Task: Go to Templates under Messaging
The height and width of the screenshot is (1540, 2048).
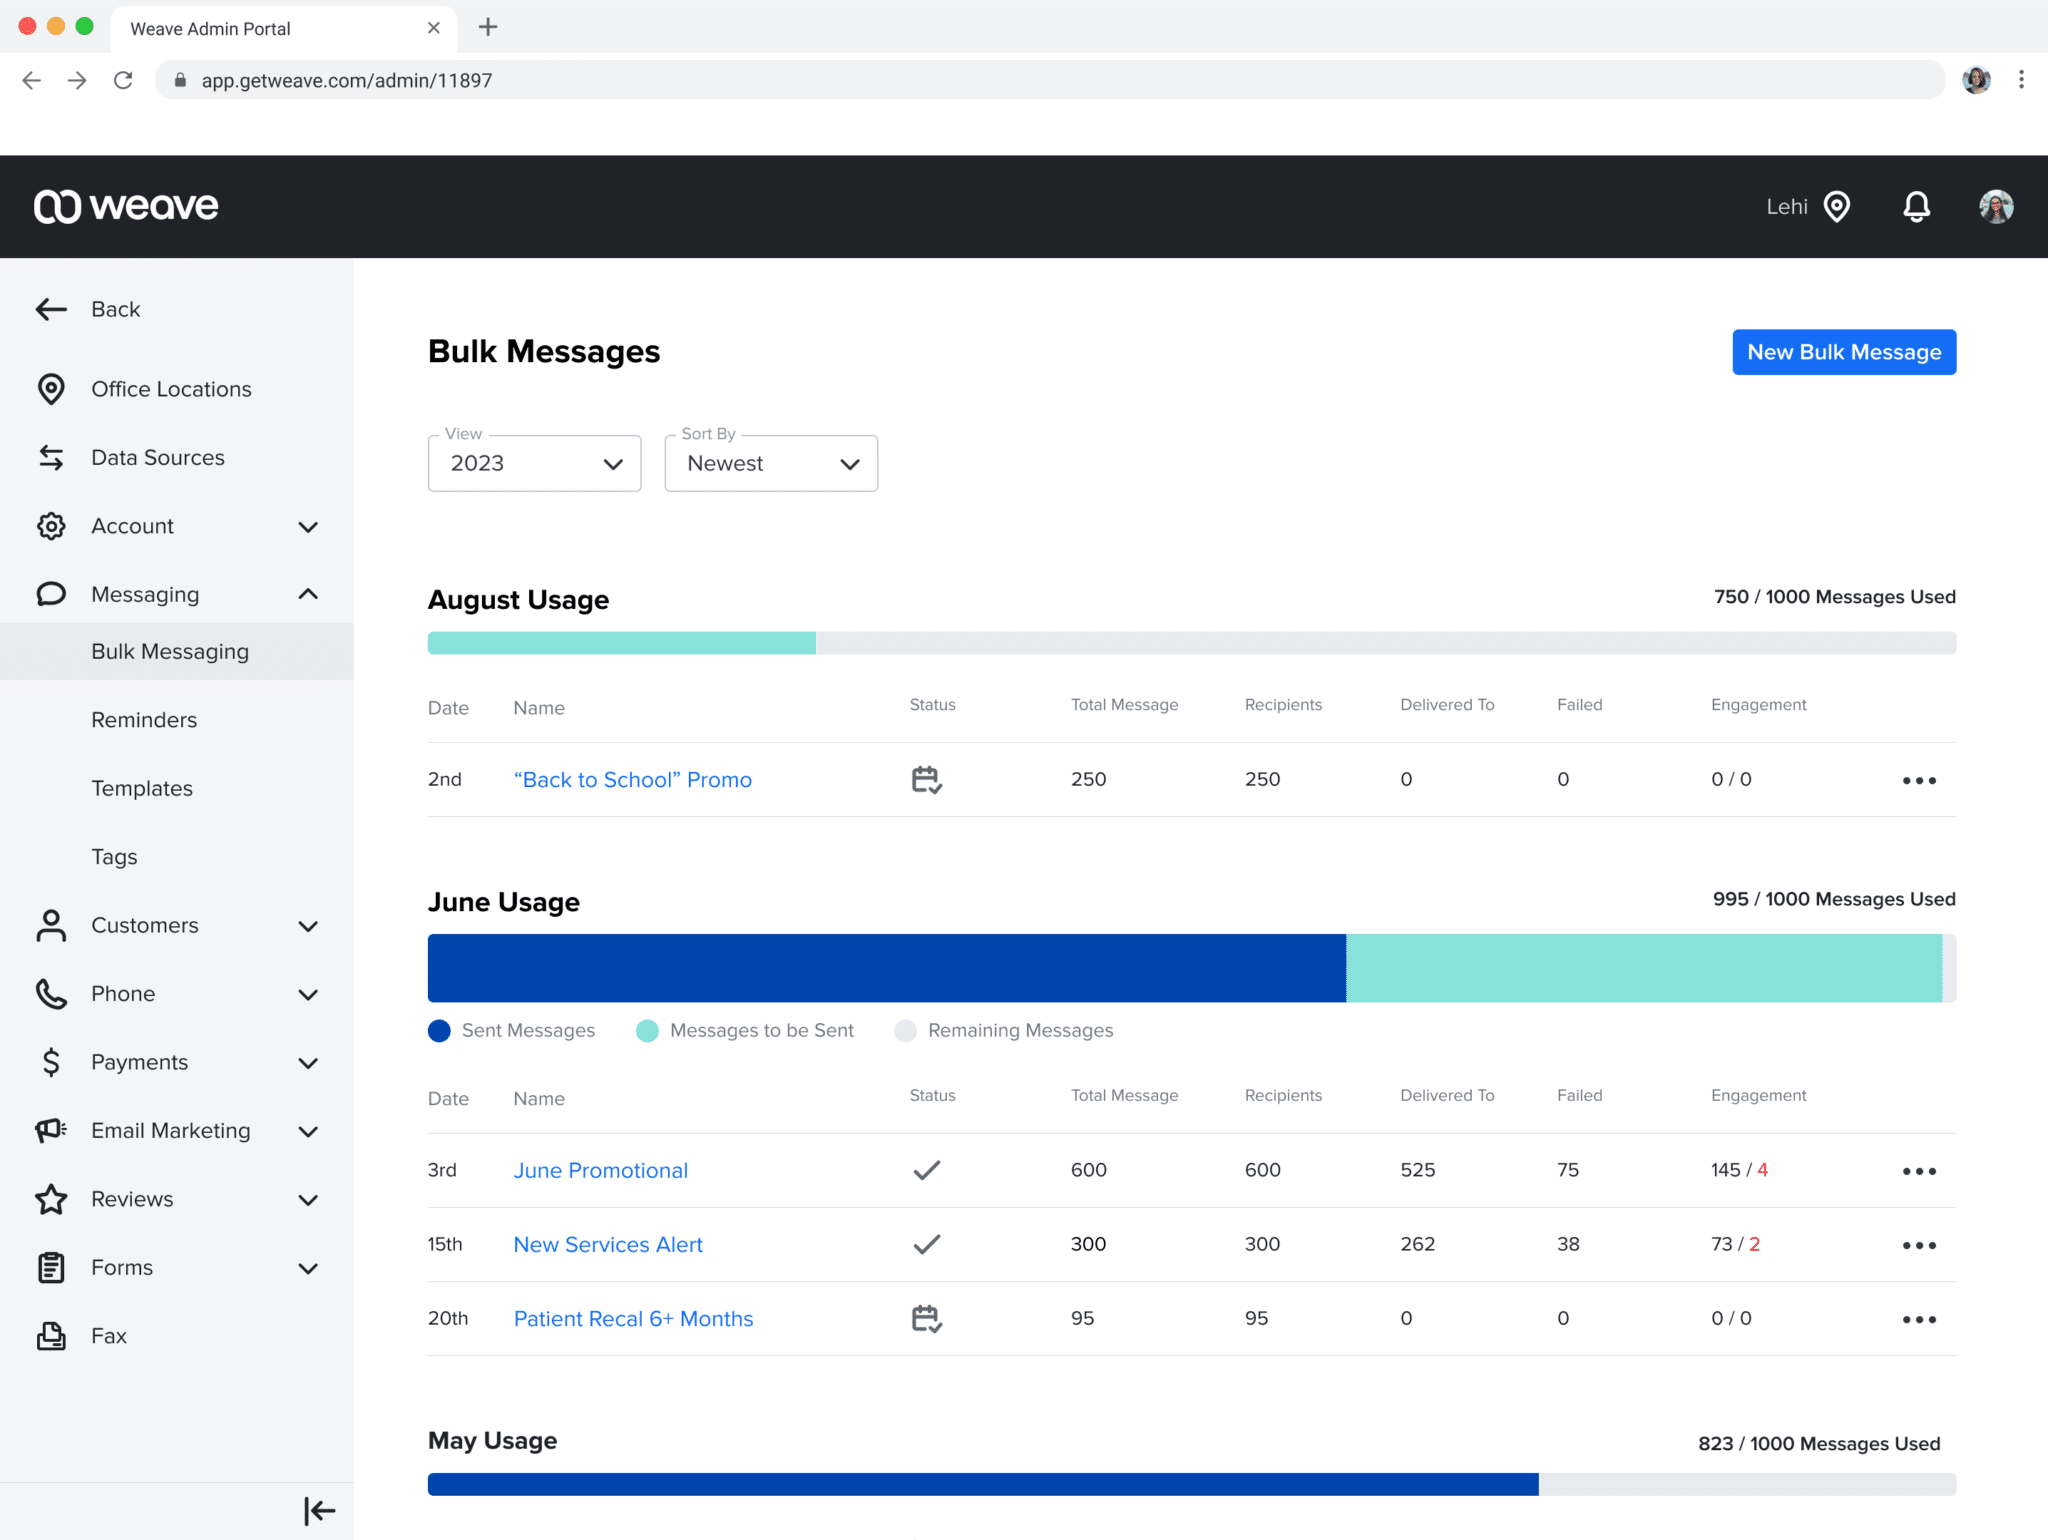Action: (142, 789)
